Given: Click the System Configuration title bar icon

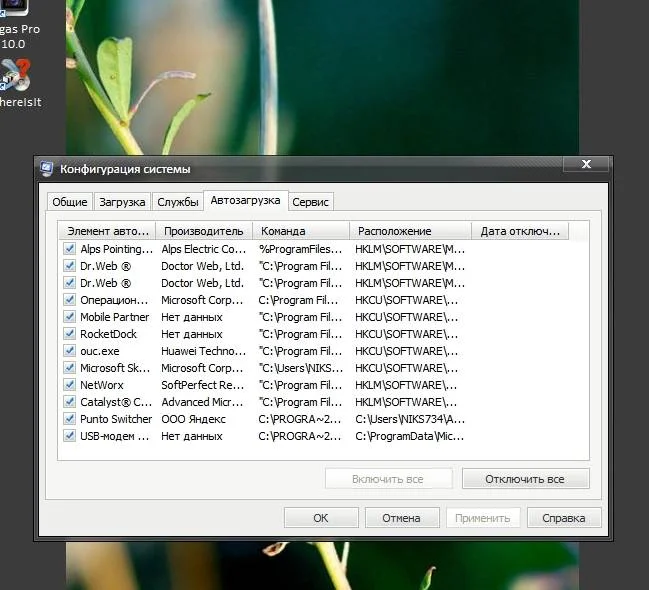Looking at the screenshot, I should tap(46, 169).
